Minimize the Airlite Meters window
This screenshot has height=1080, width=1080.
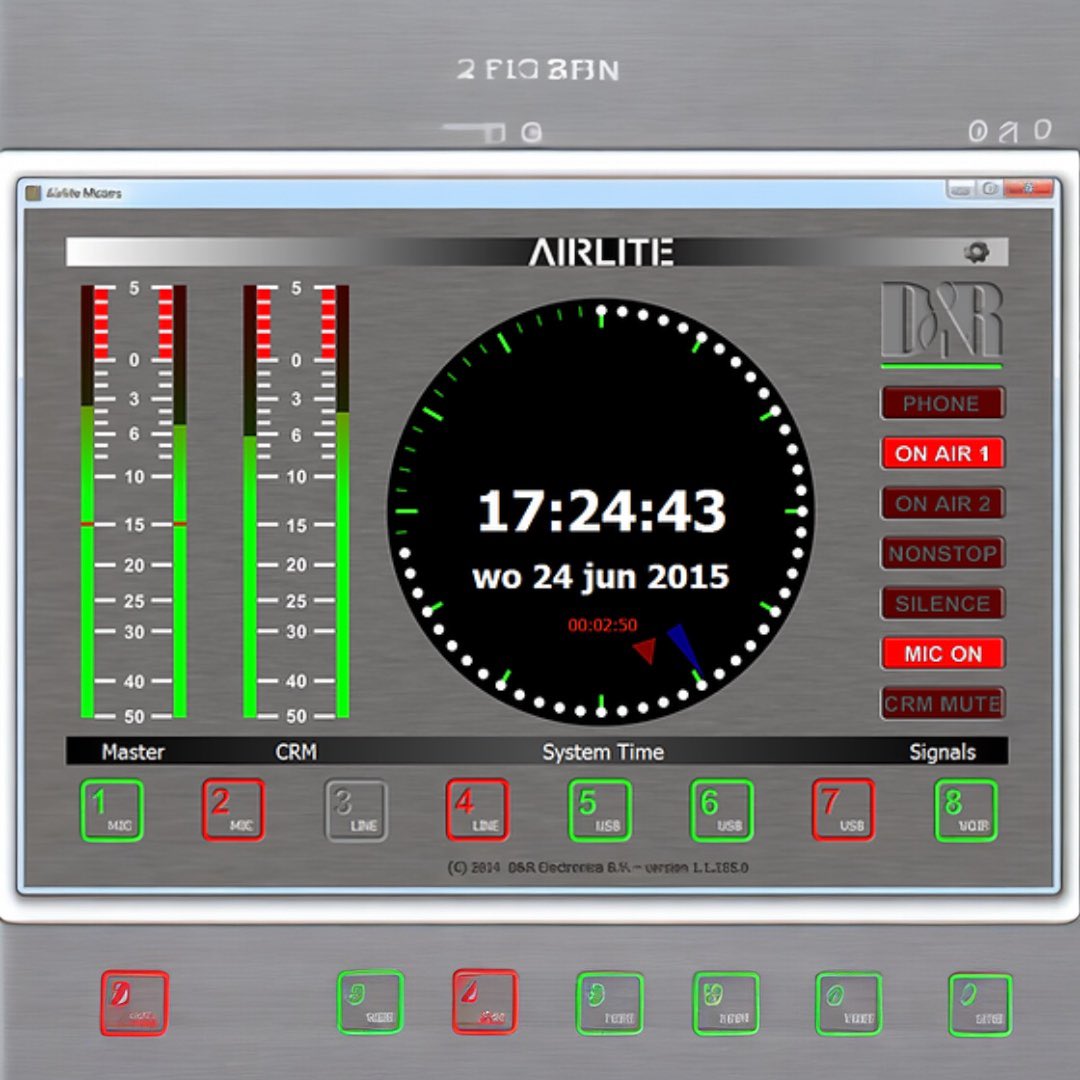tap(961, 189)
